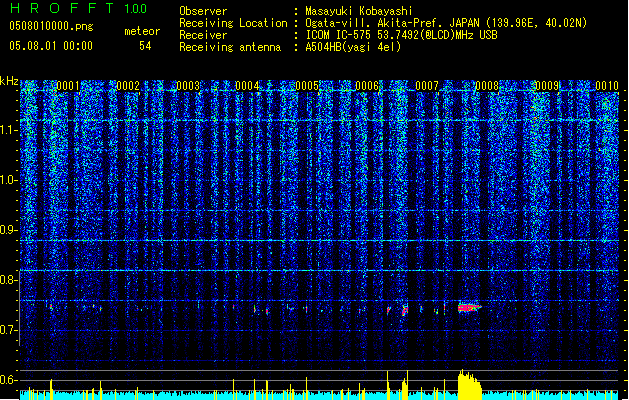629x400 pixels.
Task: Click time marker 0001
Action: pos(68,86)
